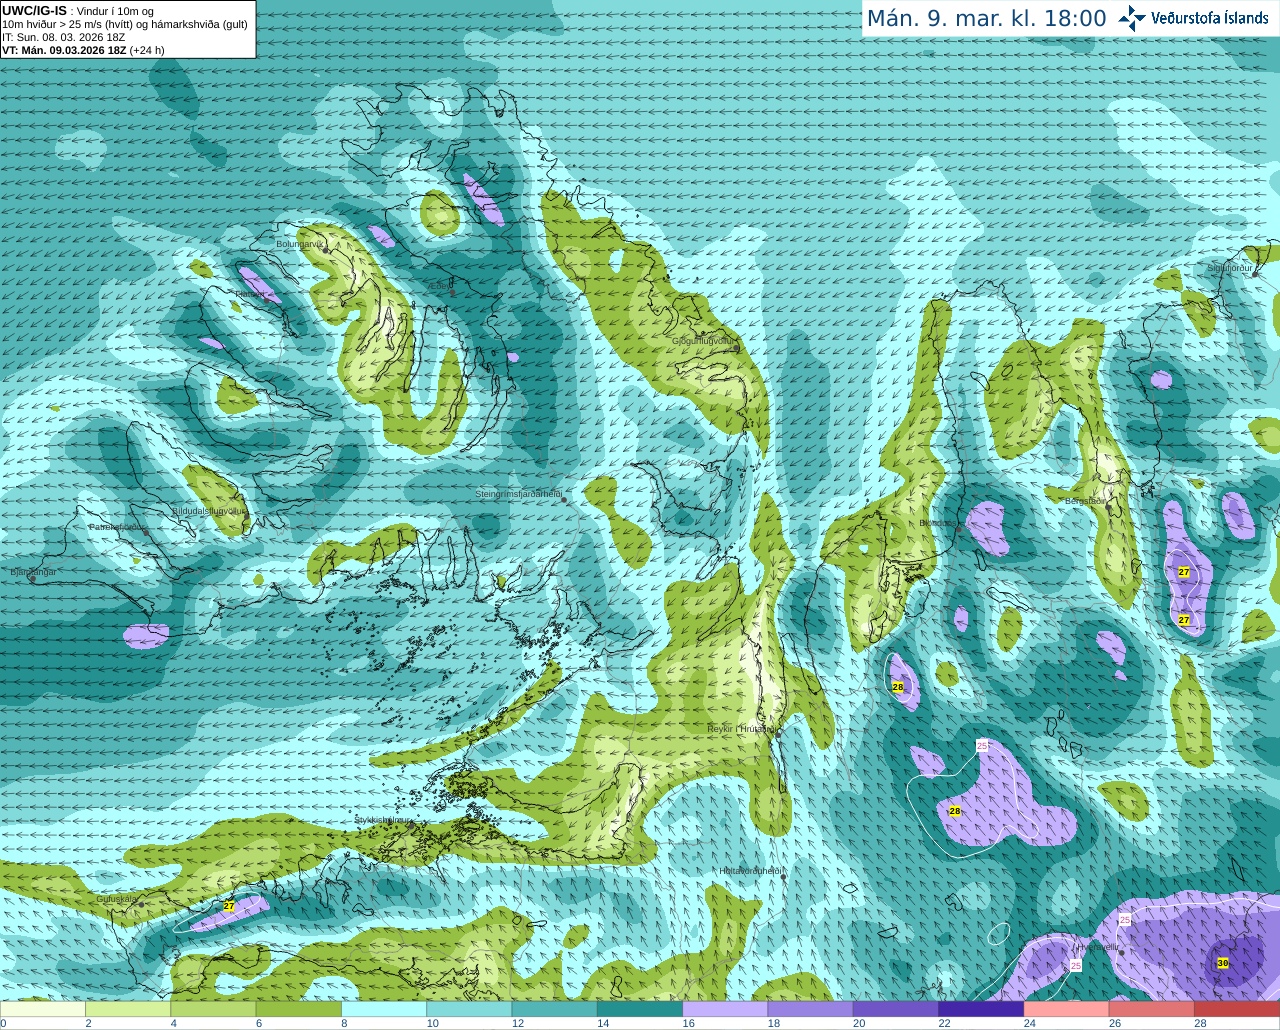Select the 6–8 m/s olive green legend swatch
The image size is (1280, 1030).
point(299,1009)
